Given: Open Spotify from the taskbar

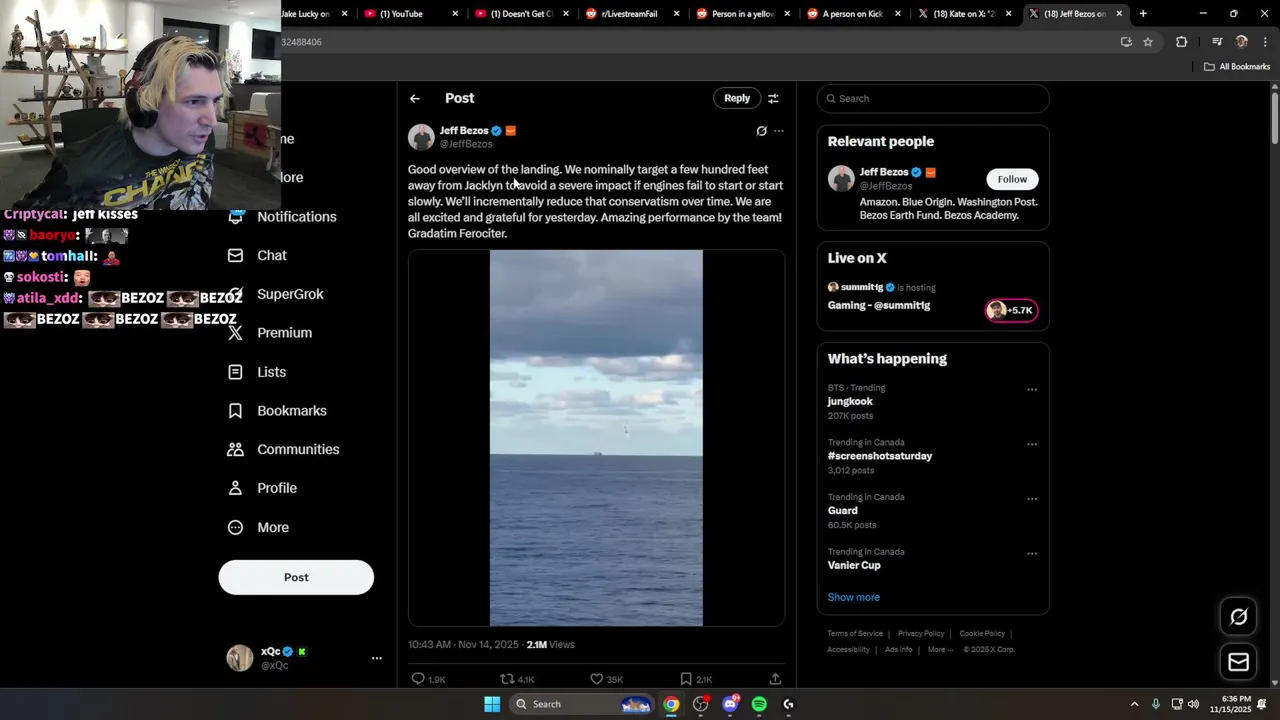Looking at the screenshot, I should [x=759, y=704].
